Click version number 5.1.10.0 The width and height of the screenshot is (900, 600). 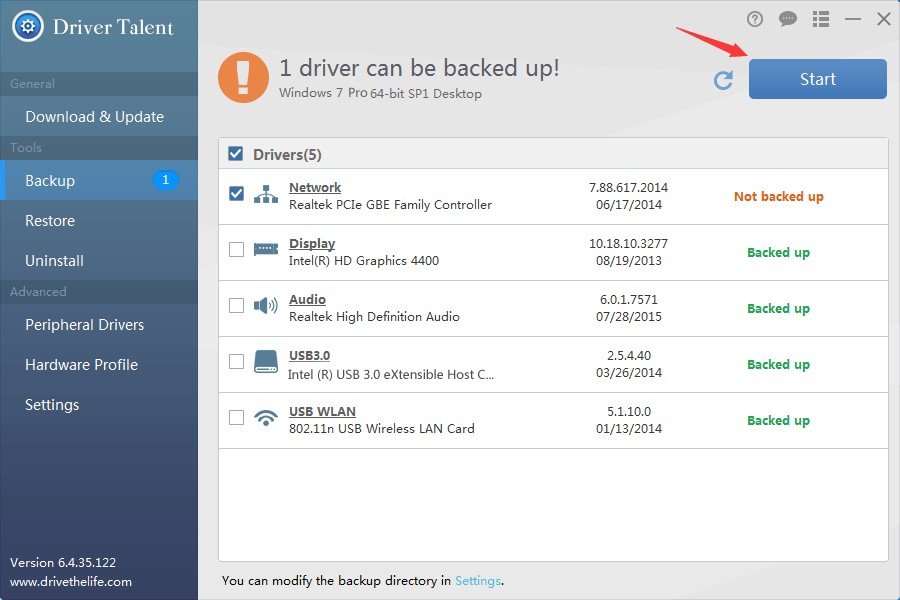pyautogui.click(x=629, y=411)
